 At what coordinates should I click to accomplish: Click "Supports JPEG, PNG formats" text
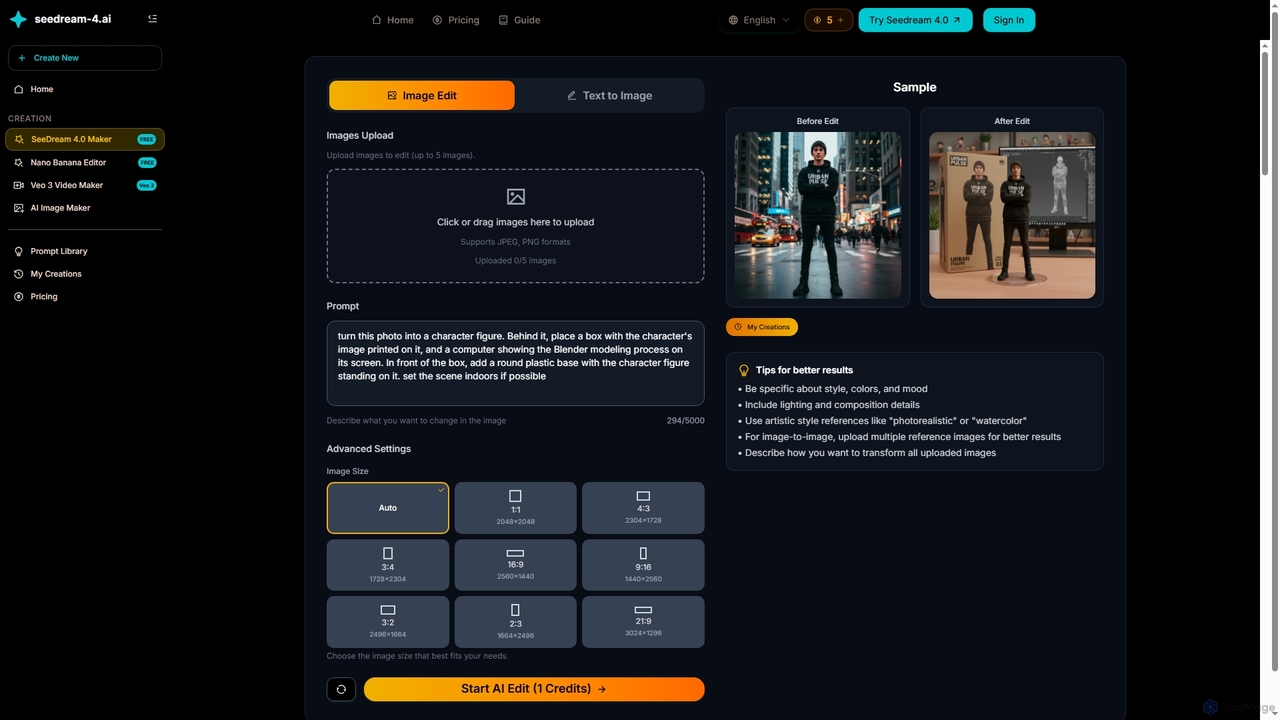pos(515,242)
